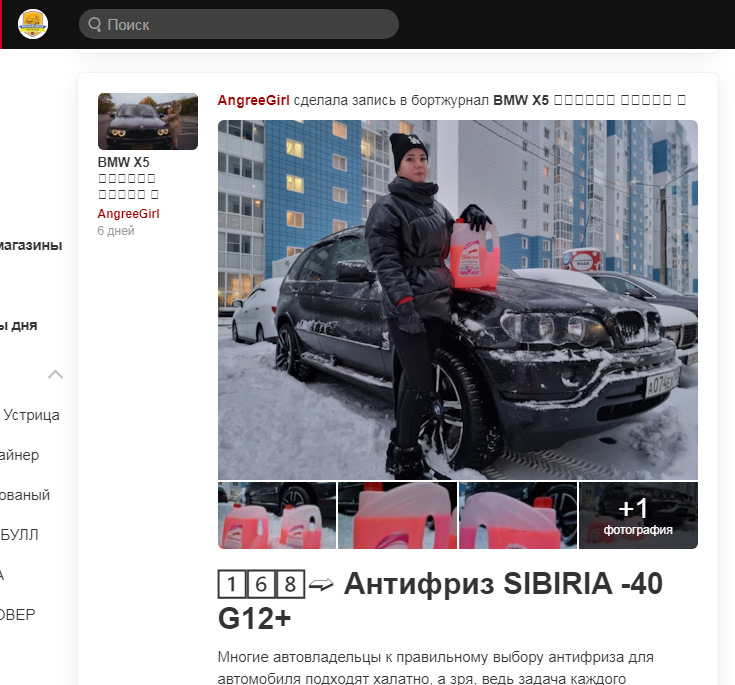Image resolution: width=735 pixels, height=685 pixels.
Task: Focus the Поиск search field
Action: pyautogui.click(x=239, y=24)
